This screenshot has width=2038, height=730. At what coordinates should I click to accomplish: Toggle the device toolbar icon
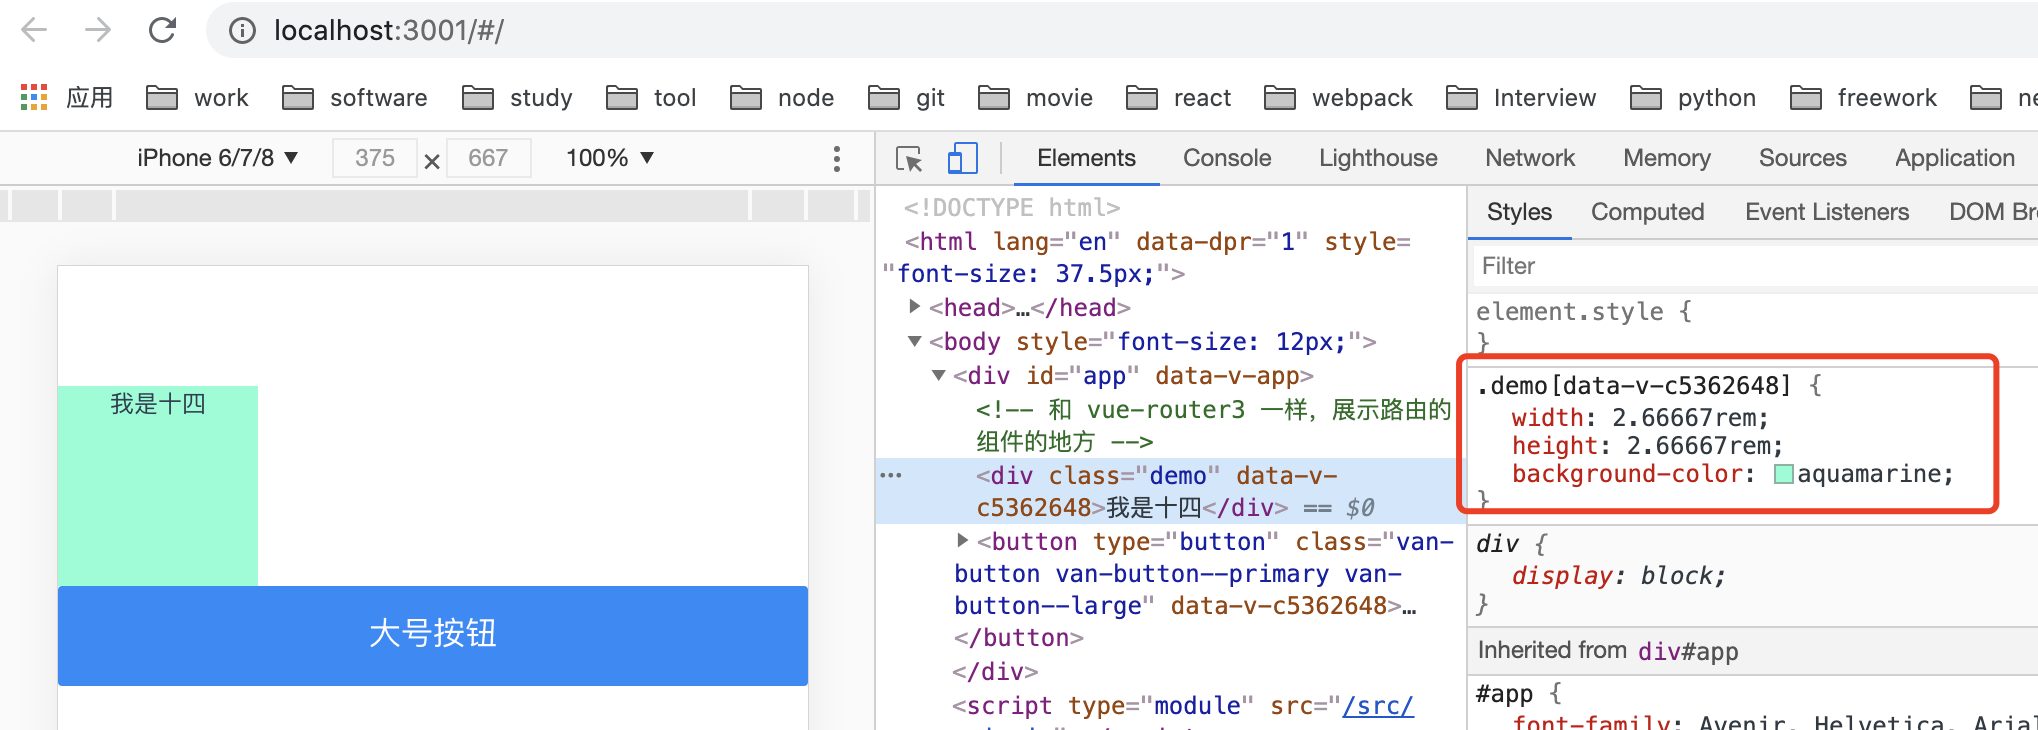(962, 158)
